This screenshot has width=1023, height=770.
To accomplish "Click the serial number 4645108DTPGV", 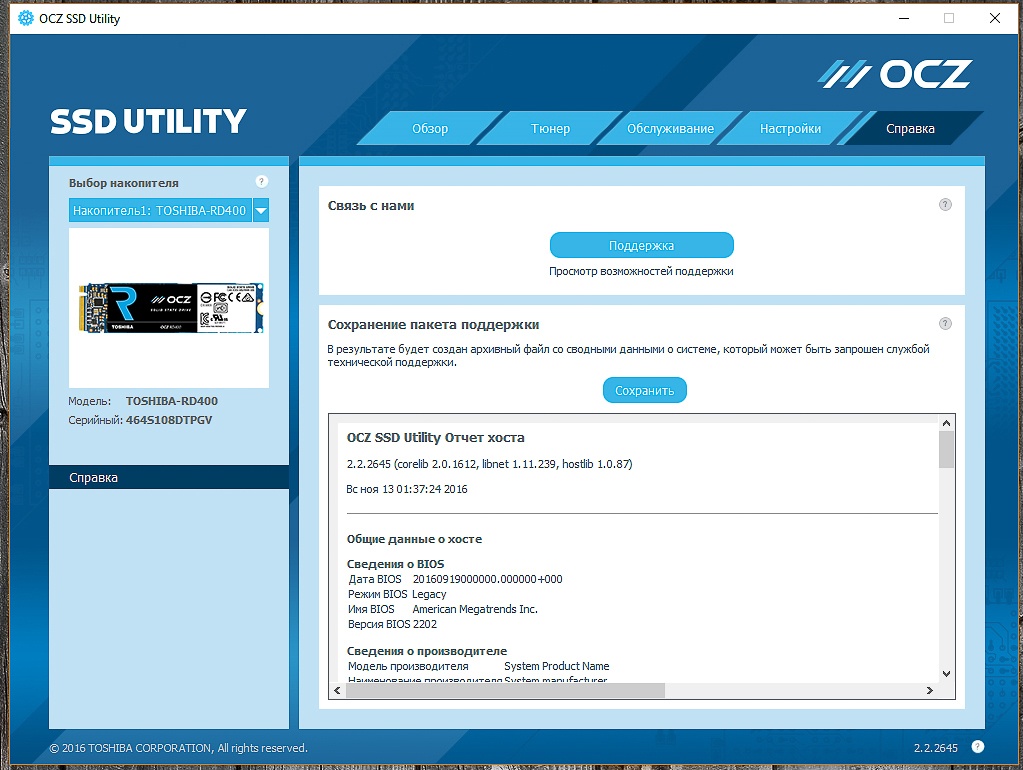I will (x=169, y=420).
